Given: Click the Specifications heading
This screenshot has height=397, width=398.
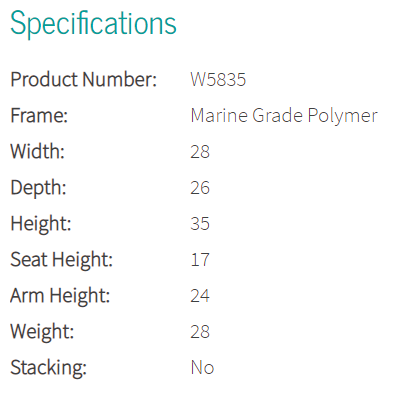Looking at the screenshot, I should pyautogui.click(x=93, y=23).
